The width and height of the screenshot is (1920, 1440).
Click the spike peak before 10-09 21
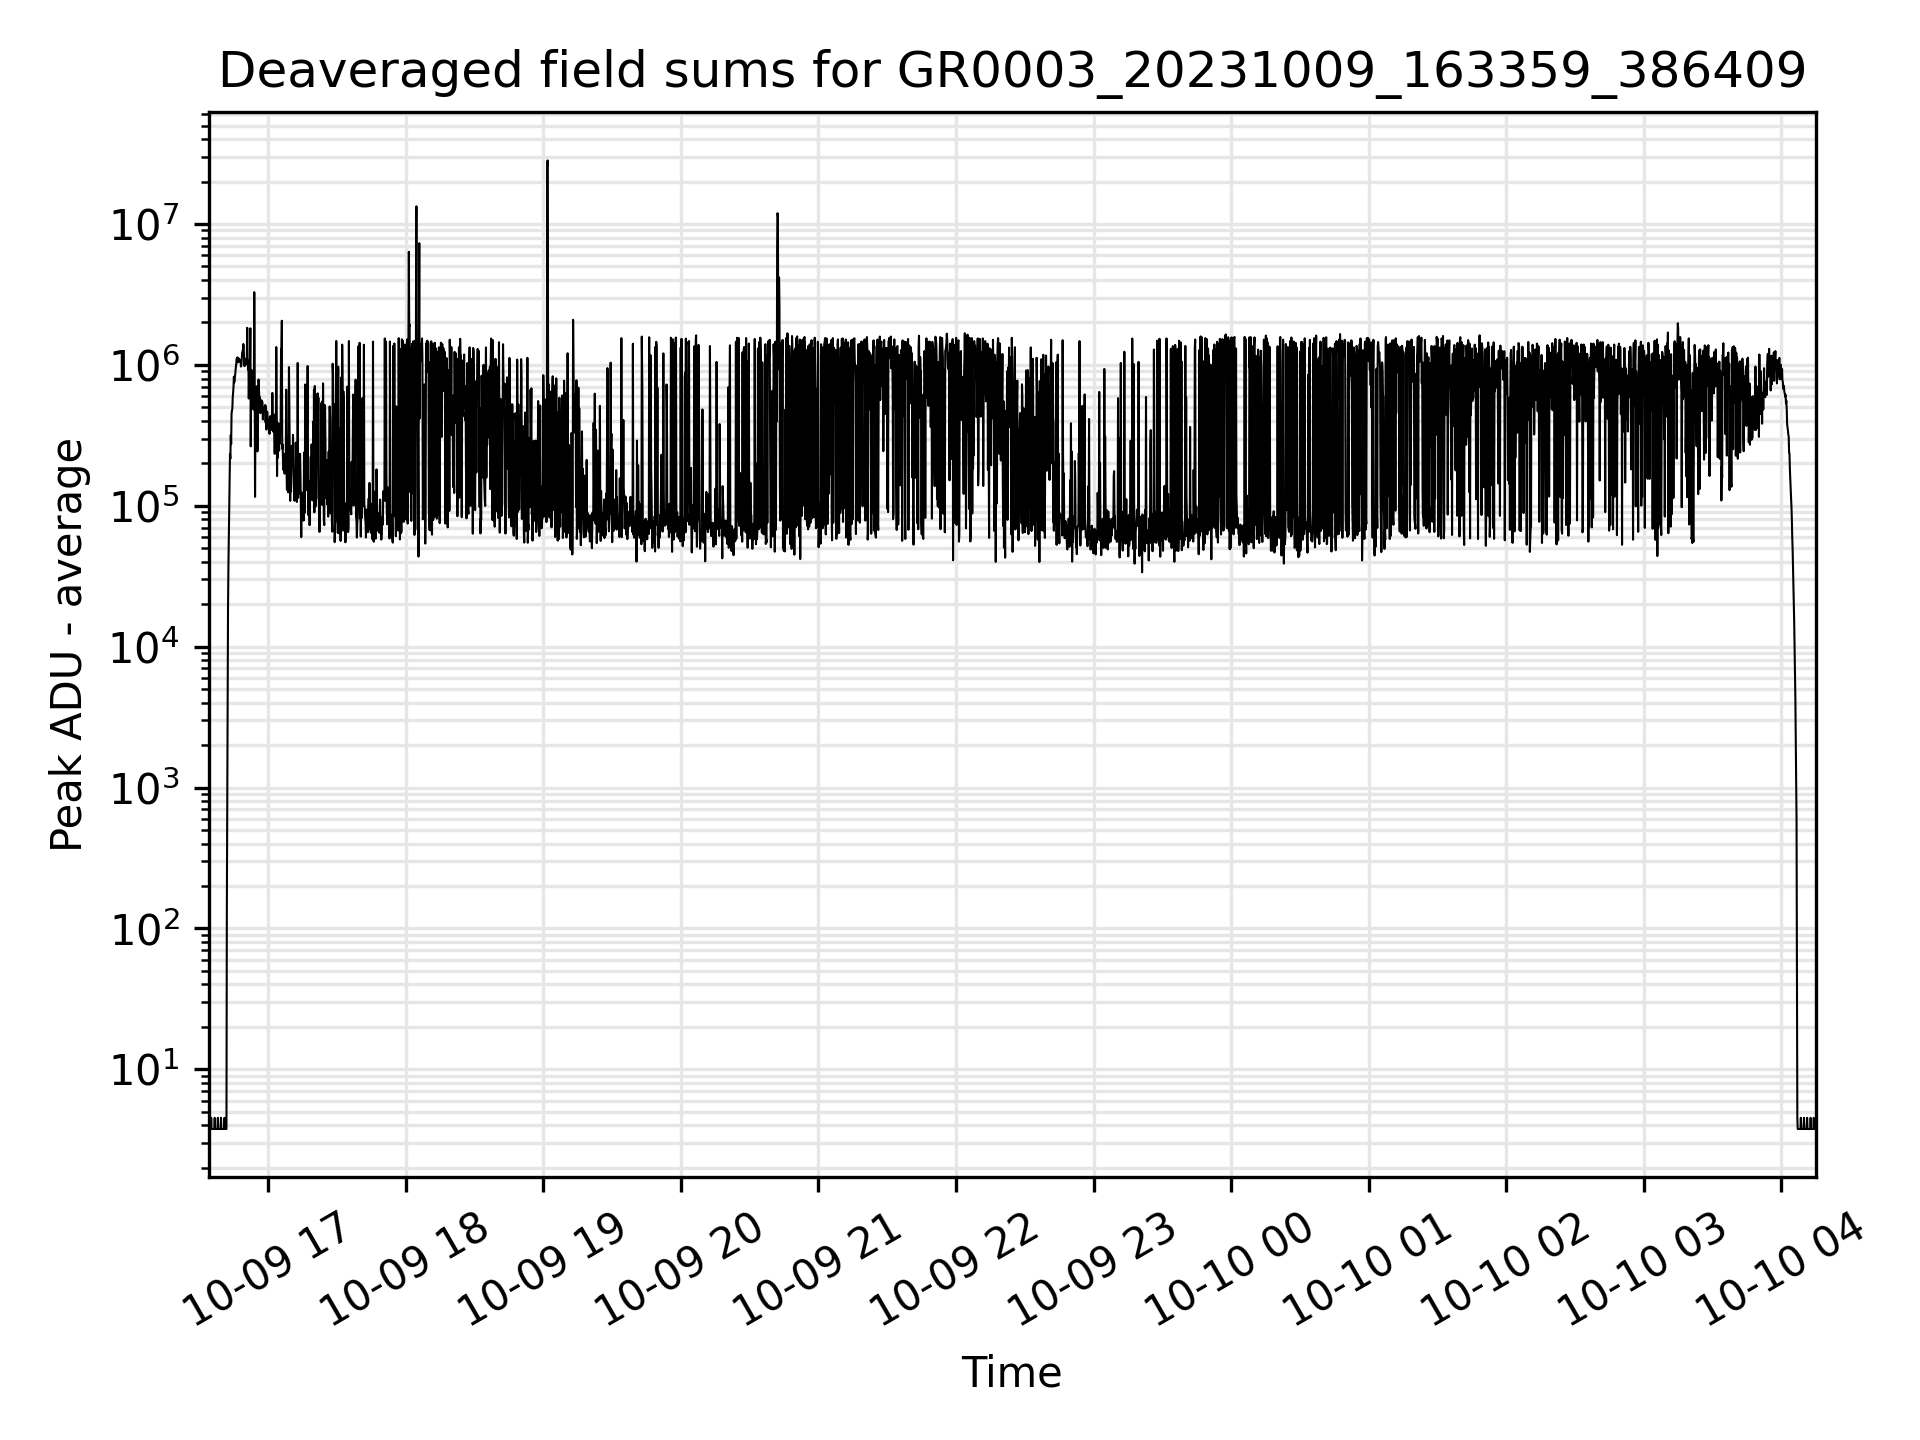(777, 215)
